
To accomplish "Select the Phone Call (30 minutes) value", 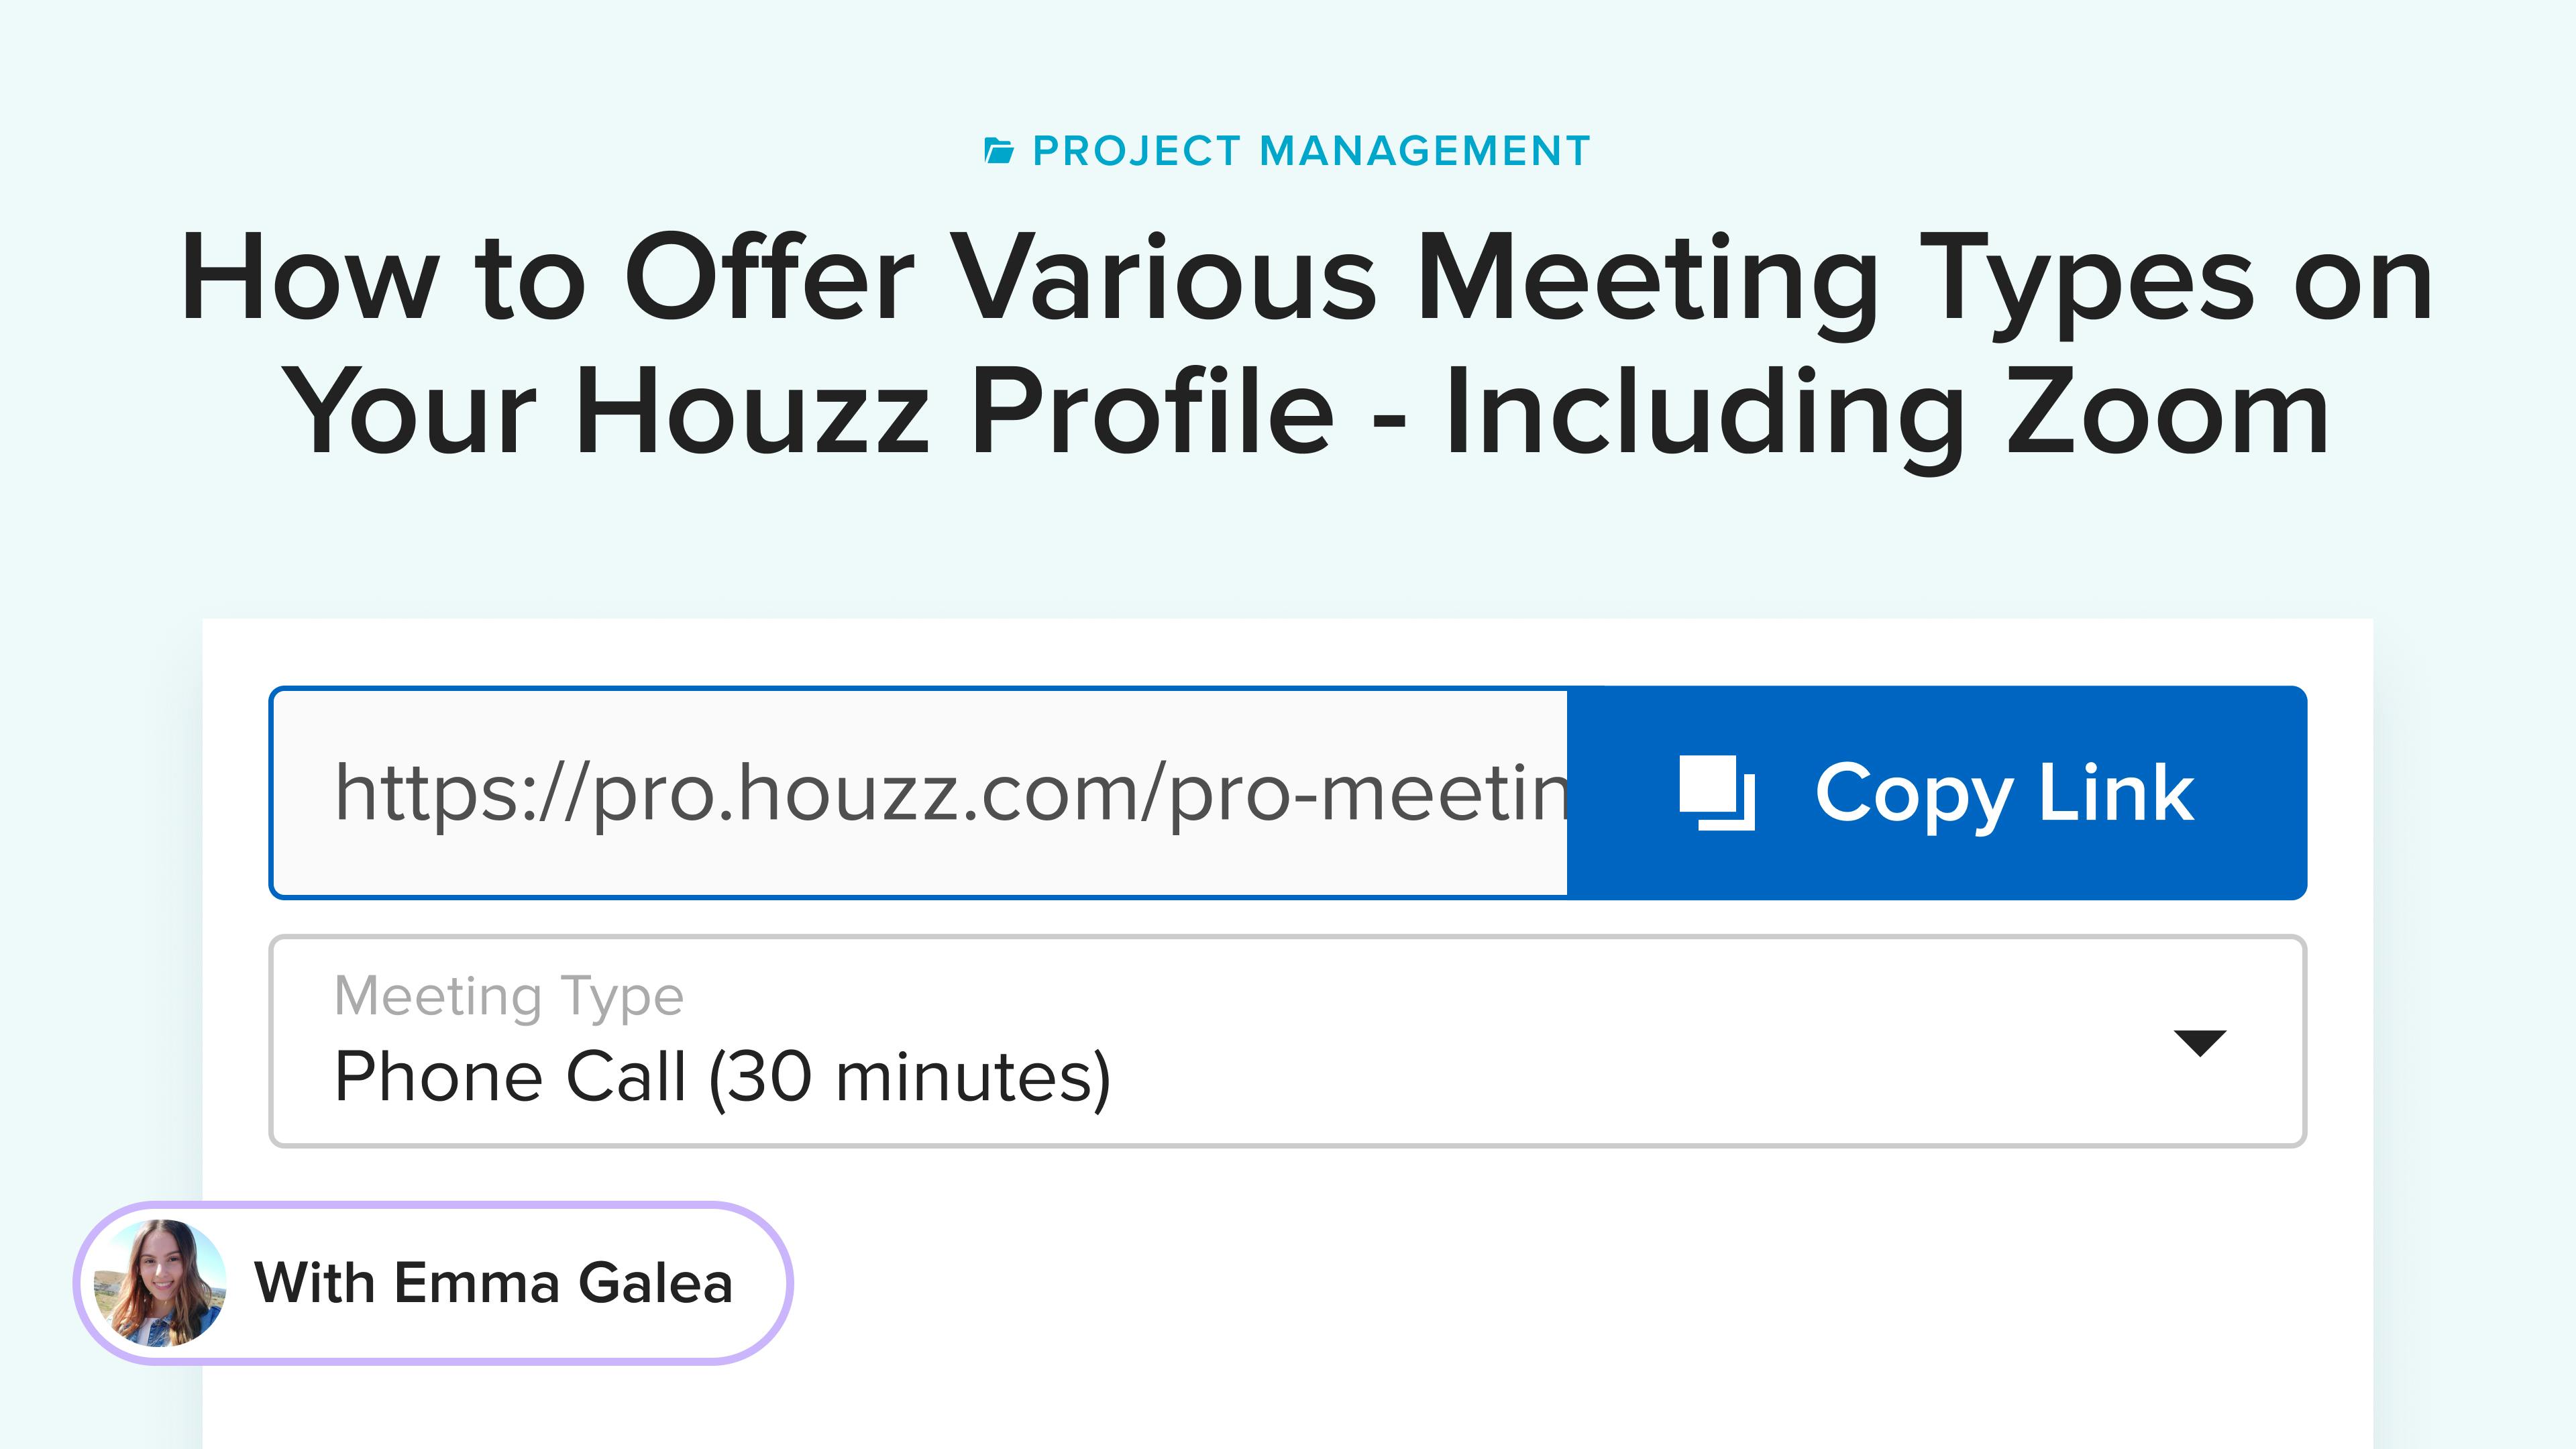I will (x=722, y=1077).
